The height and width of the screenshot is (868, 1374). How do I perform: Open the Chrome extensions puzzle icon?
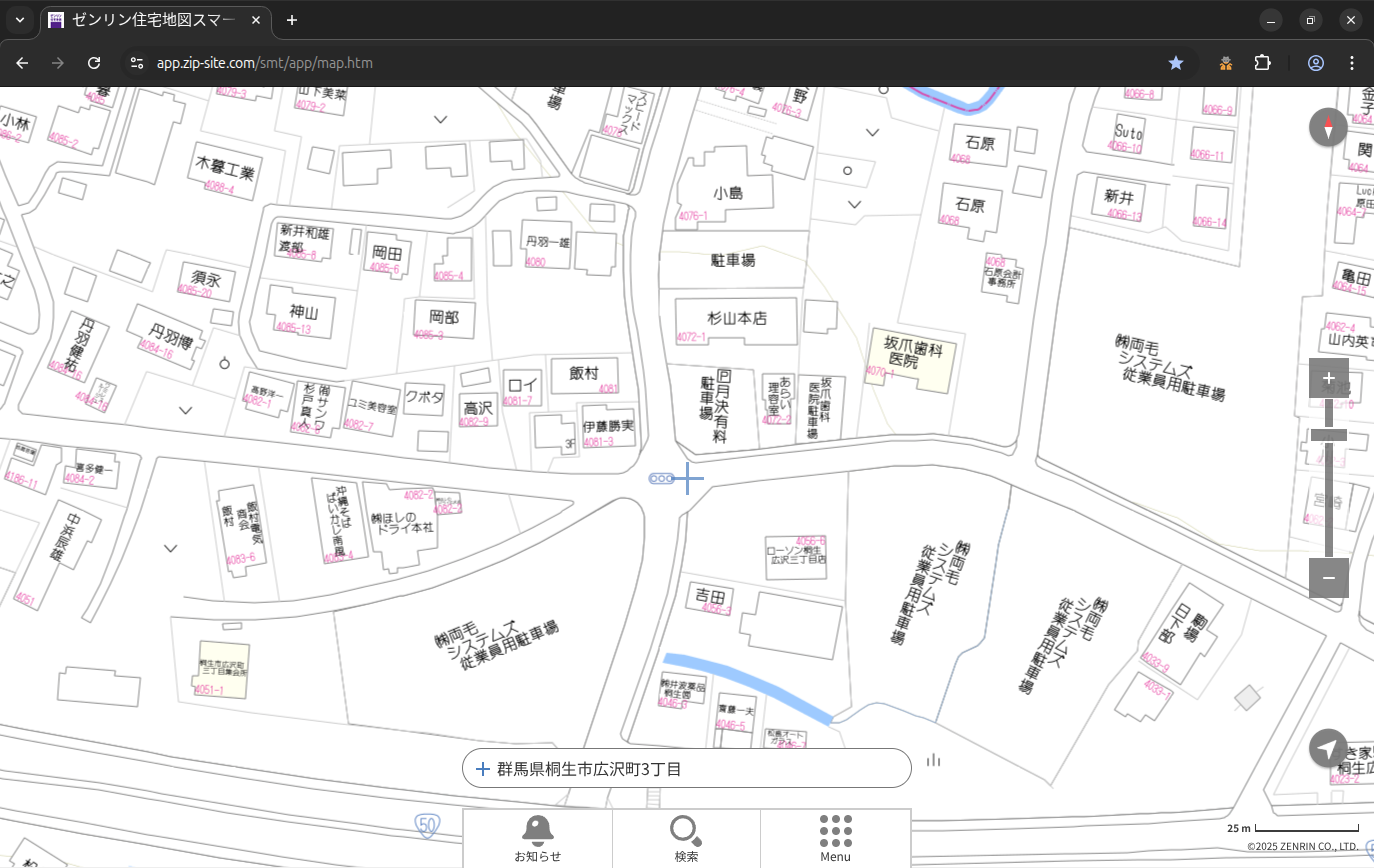pos(1262,63)
